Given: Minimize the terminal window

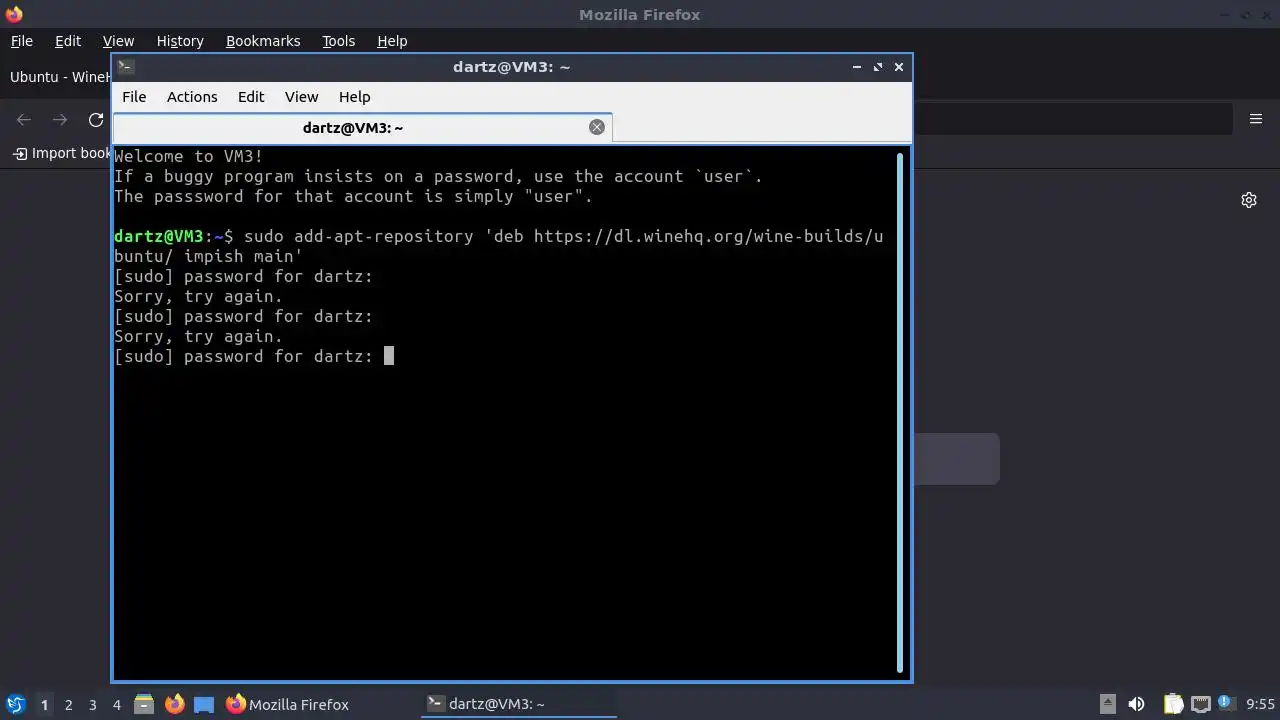Looking at the screenshot, I should [x=857, y=67].
